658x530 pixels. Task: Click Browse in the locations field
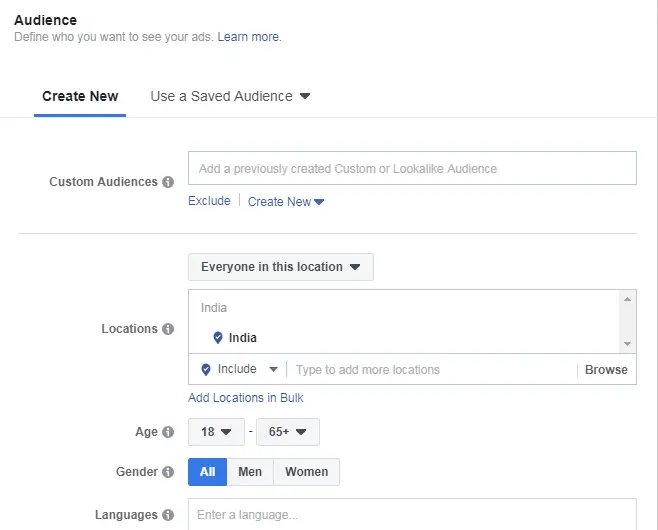(606, 370)
